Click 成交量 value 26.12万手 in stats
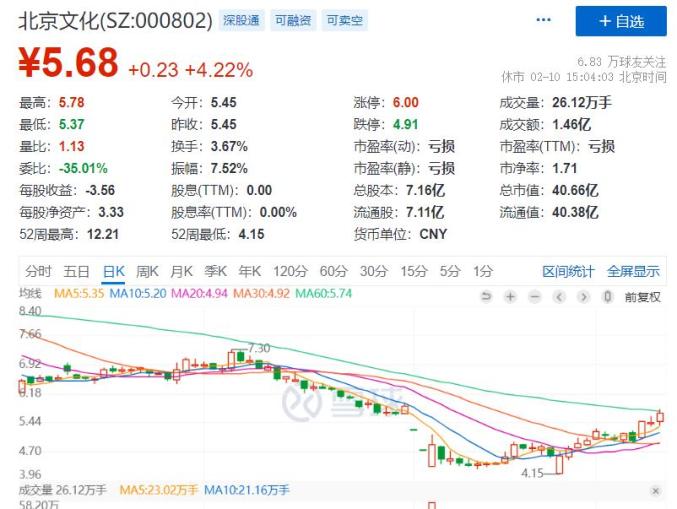Image resolution: width=677 pixels, height=509 pixels. pyautogui.click(x=582, y=103)
